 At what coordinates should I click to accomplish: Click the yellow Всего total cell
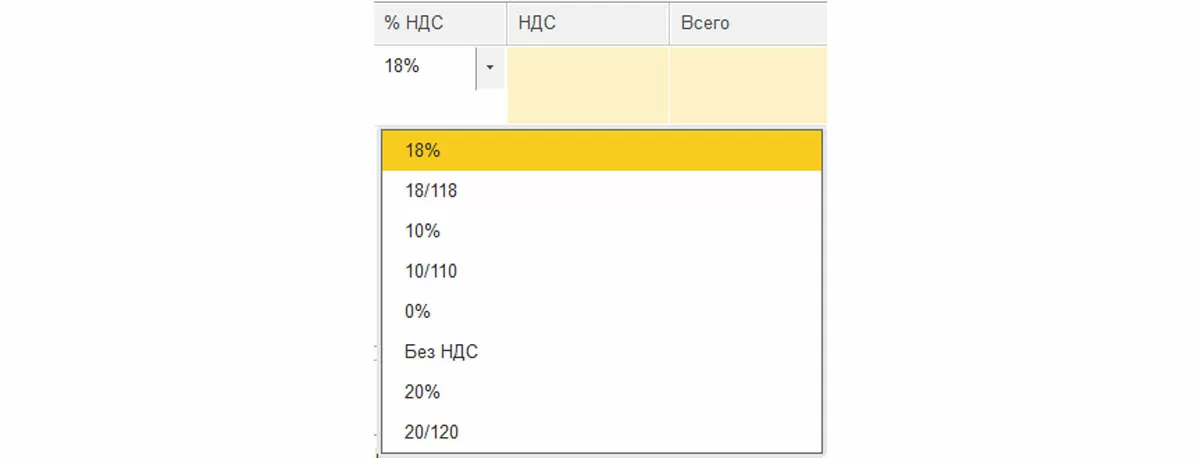(x=747, y=85)
